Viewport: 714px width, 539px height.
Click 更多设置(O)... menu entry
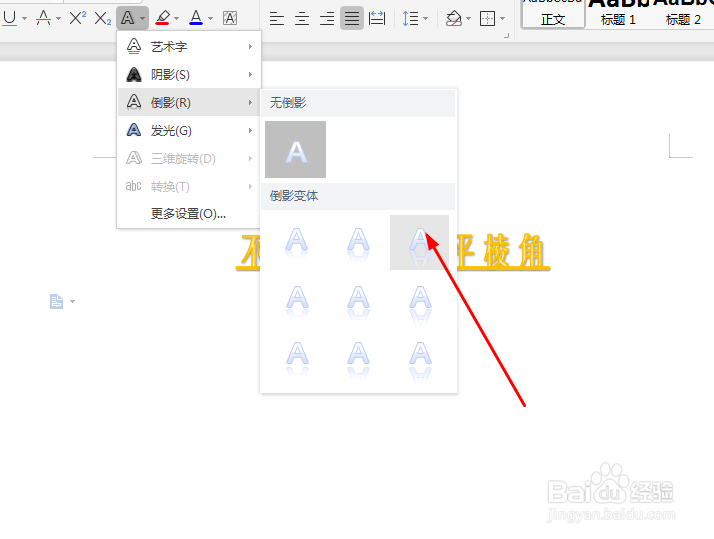click(x=188, y=214)
